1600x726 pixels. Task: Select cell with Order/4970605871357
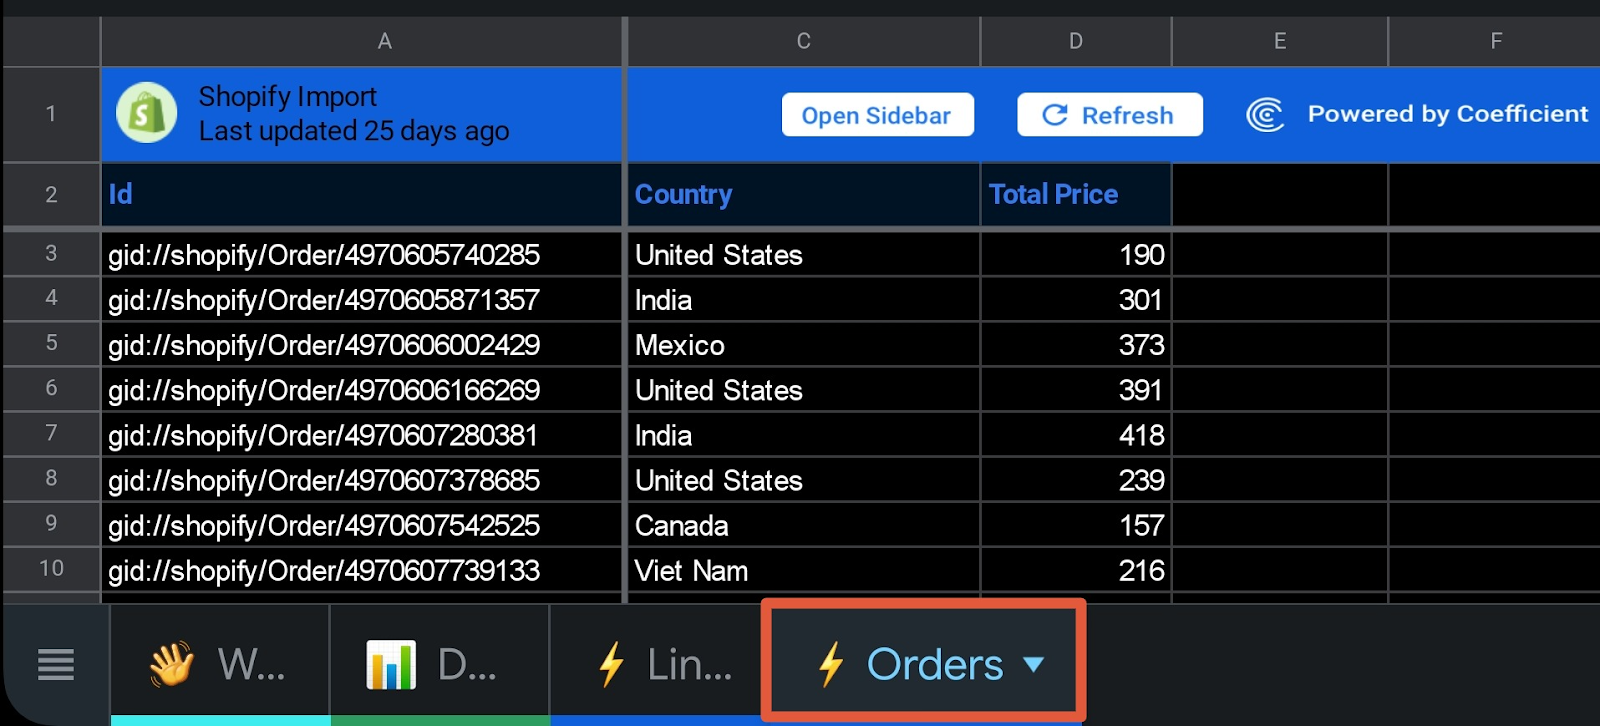tap(361, 299)
